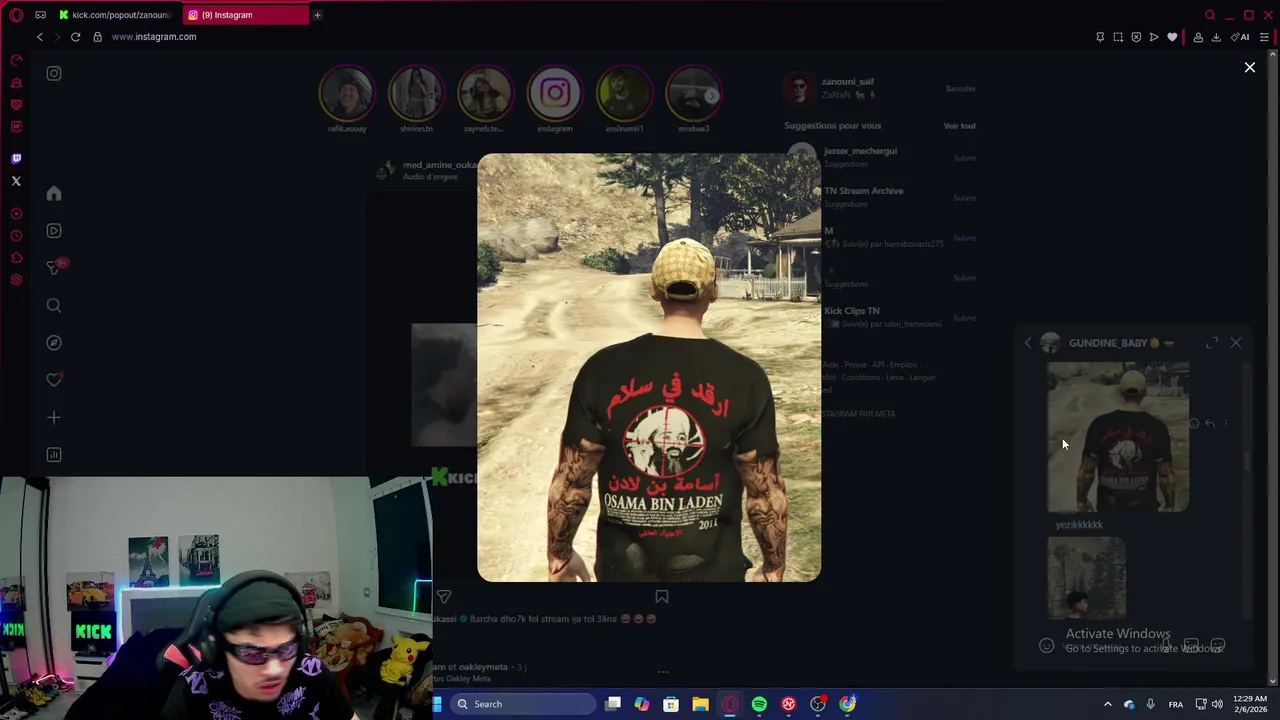This screenshot has height=720, width=1280.
Task: Open File Explorer from the taskbar
Action: pyautogui.click(x=700, y=704)
